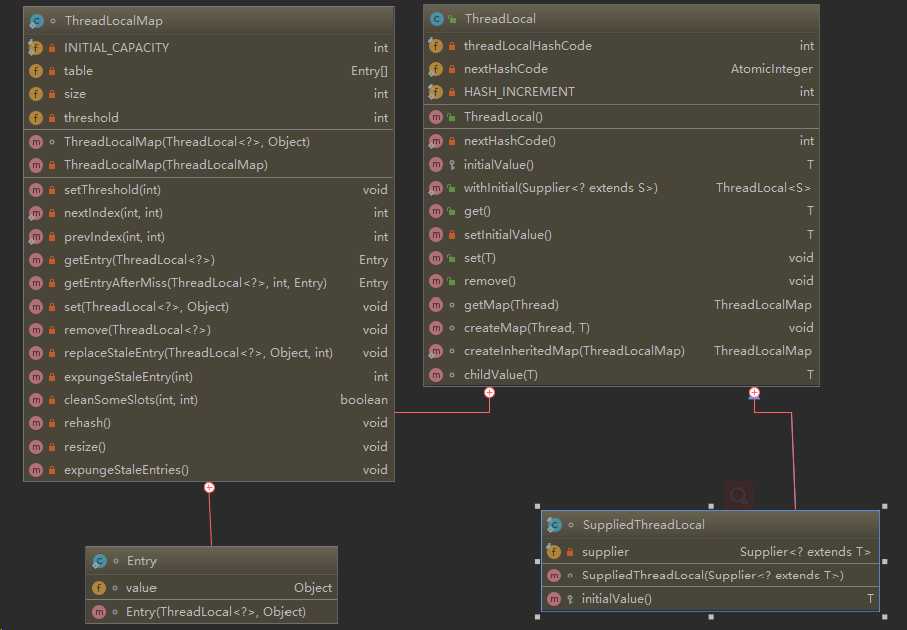Select set(ThreadLocal<?>, Object) method
This screenshot has height=630, width=907.
tap(209, 307)
